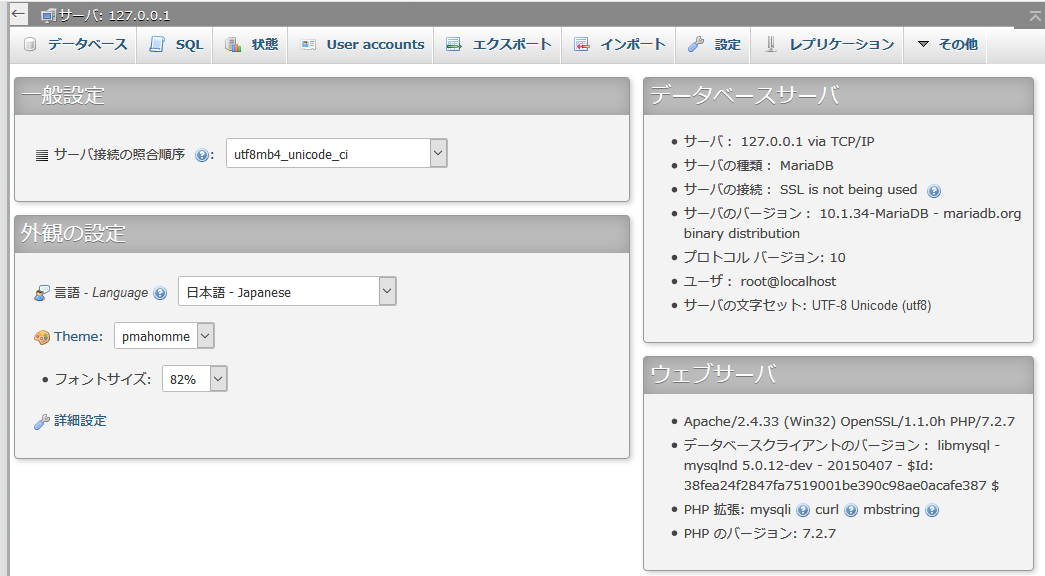The width and height of the screenshot is (1045, 576).
Task: Click the help icon beside mysqli extension
Action: click(803, 510)
